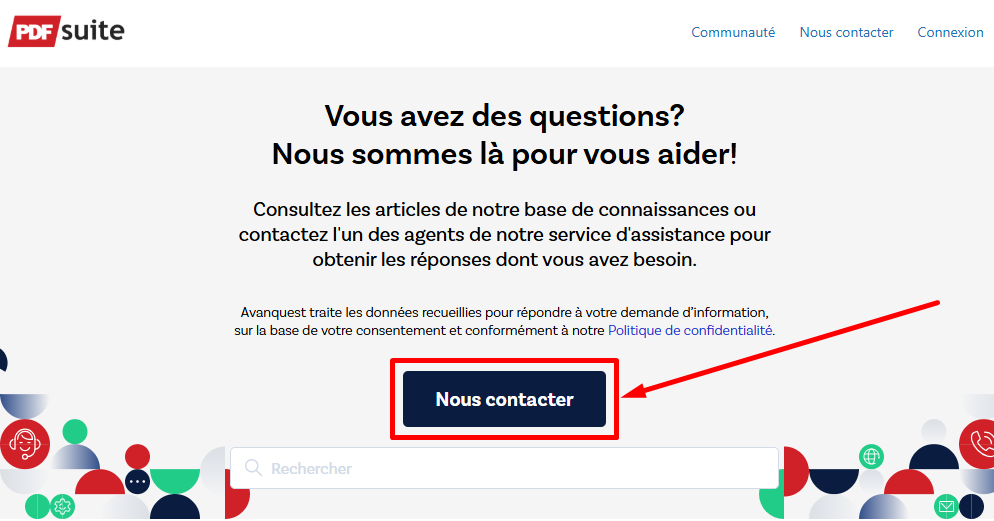Click the heading Vous avez des questions?

click(x=505, y=116)
